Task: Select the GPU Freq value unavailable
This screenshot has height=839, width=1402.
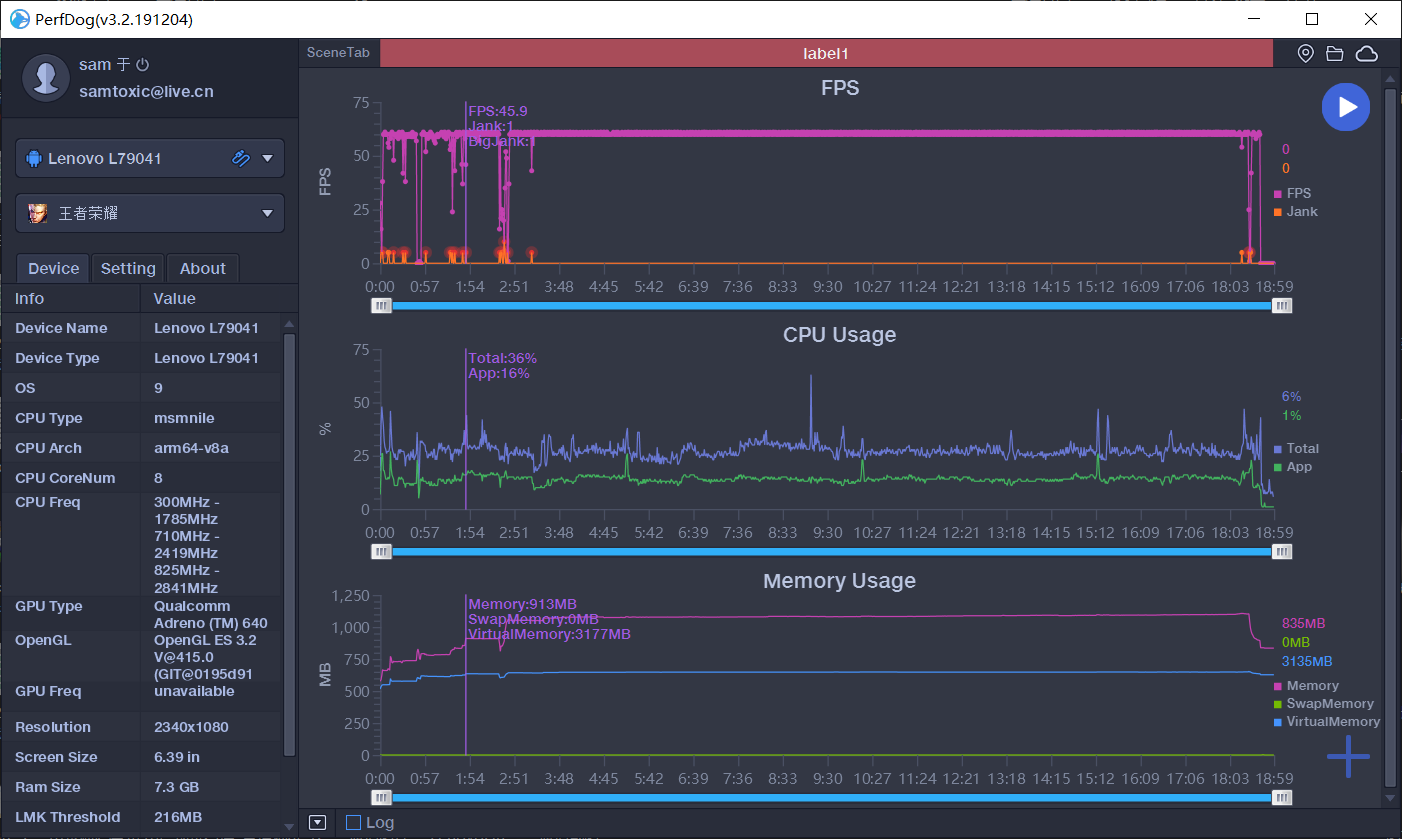Action: (194, 691)
